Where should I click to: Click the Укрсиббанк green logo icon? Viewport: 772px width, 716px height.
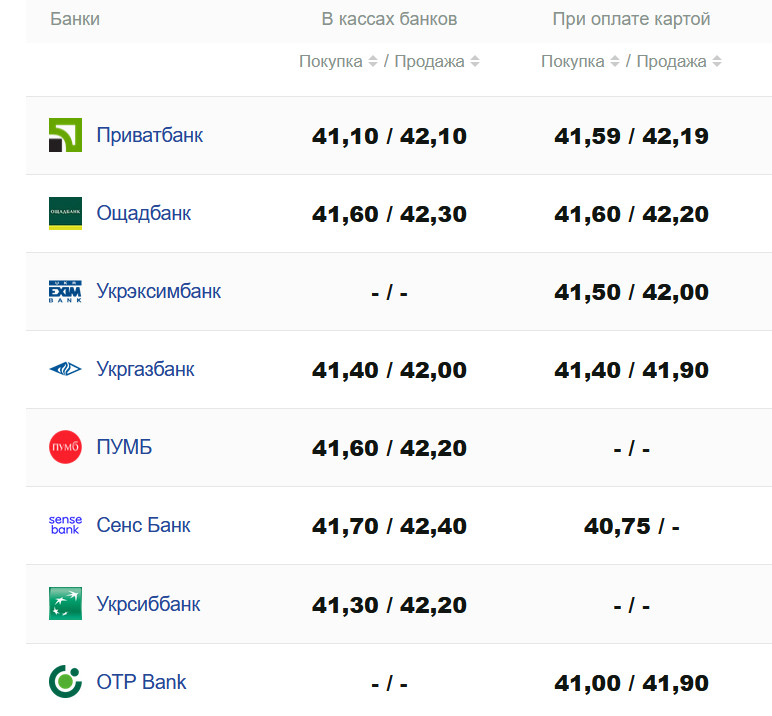click(65, 603)
